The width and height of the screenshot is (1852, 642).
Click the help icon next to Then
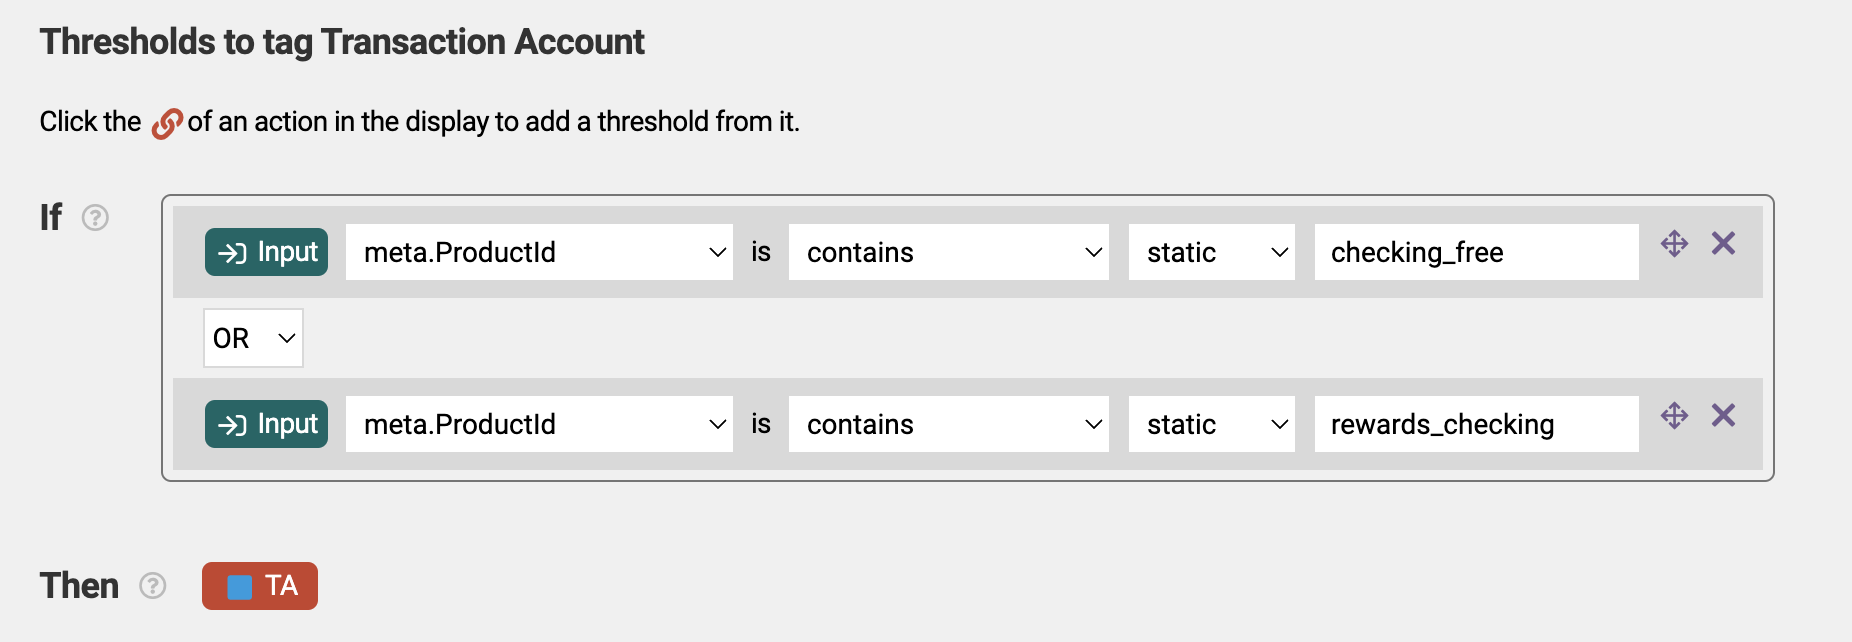[x=152, y=585]
